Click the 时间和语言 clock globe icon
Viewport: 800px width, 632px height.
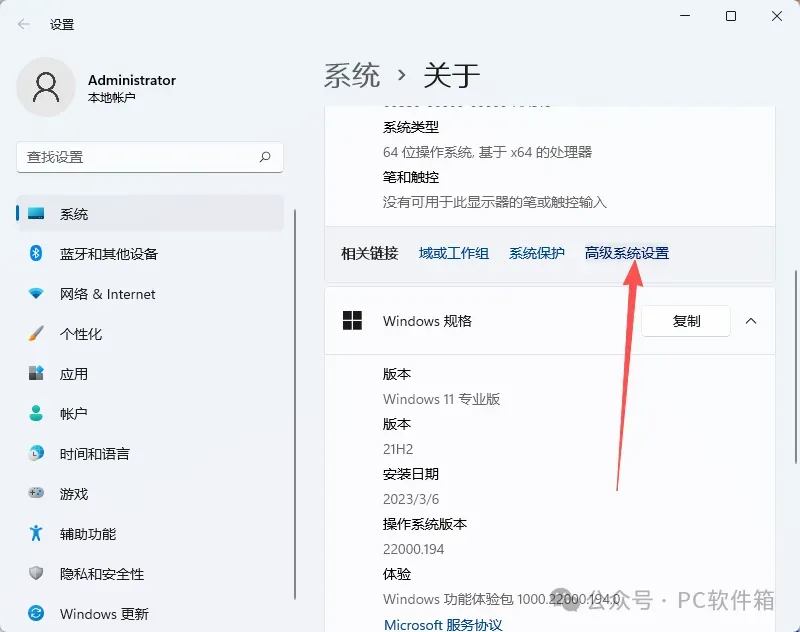(36, 453)
